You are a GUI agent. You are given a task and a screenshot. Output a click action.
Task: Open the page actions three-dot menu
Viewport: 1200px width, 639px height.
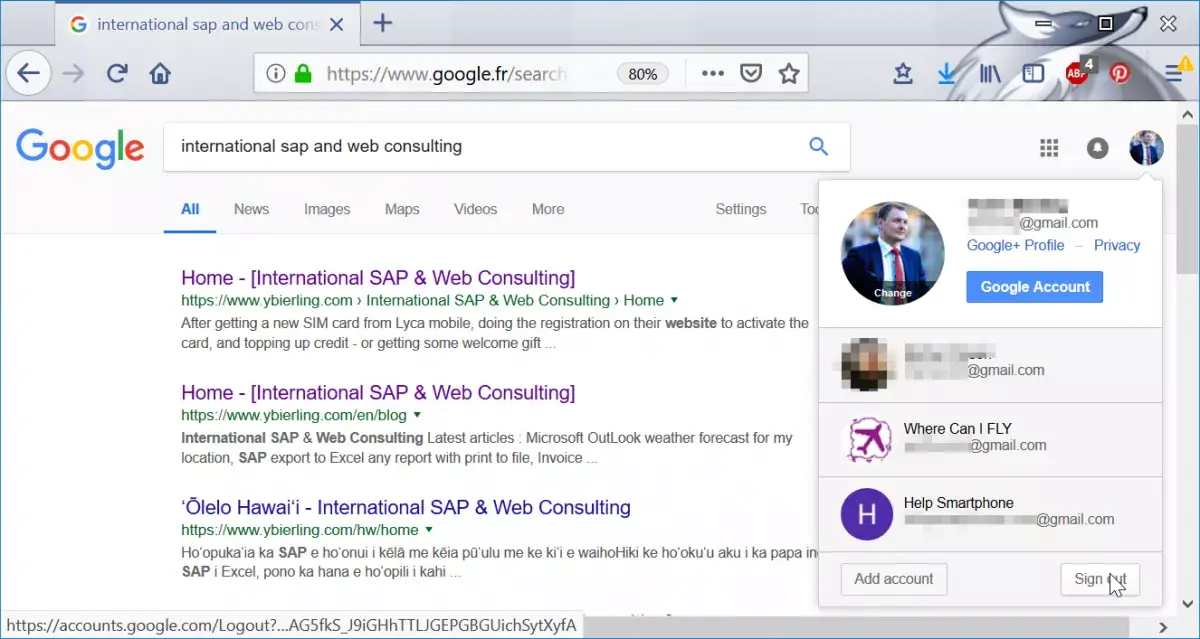click(712, 73)
